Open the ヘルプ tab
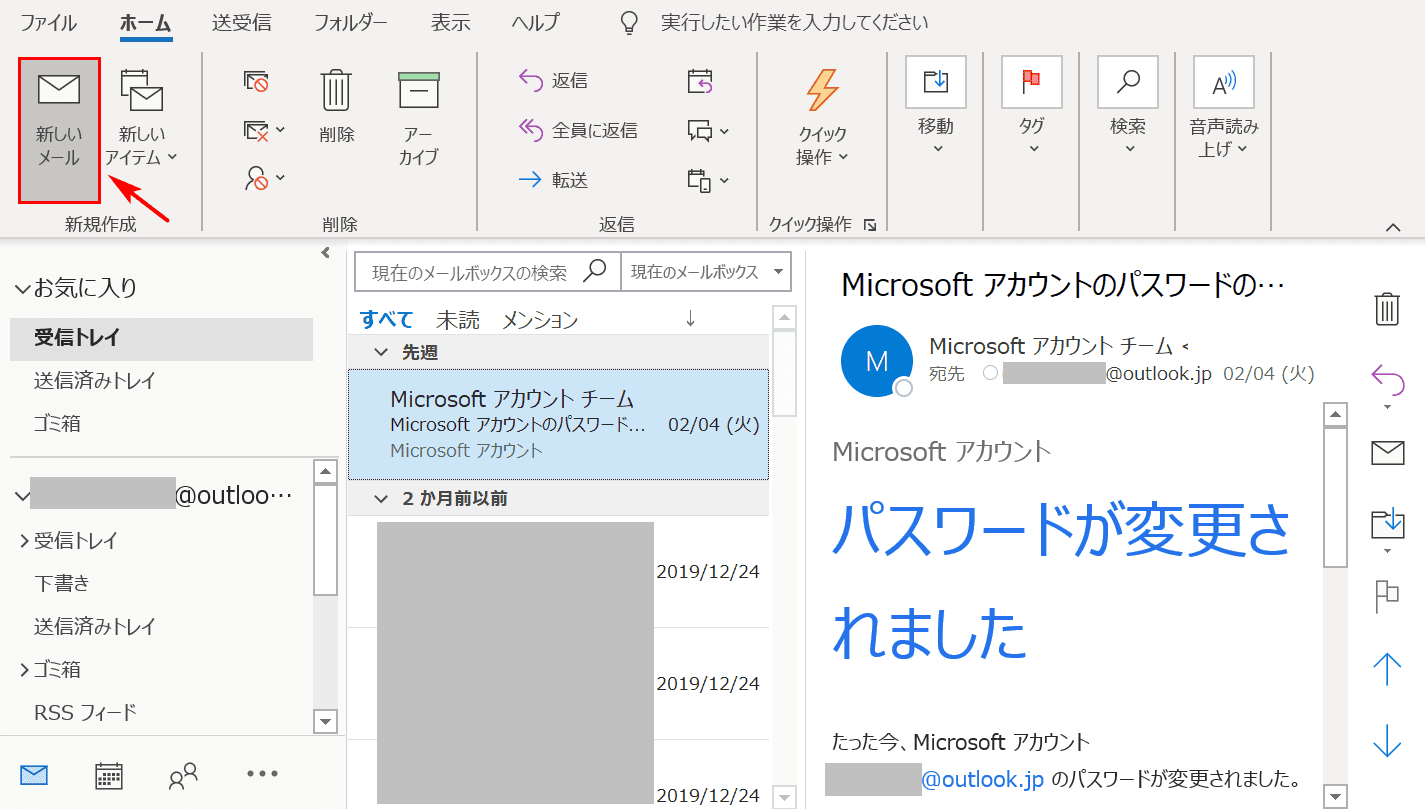The image size is (1425, 809). coord(536,22)
